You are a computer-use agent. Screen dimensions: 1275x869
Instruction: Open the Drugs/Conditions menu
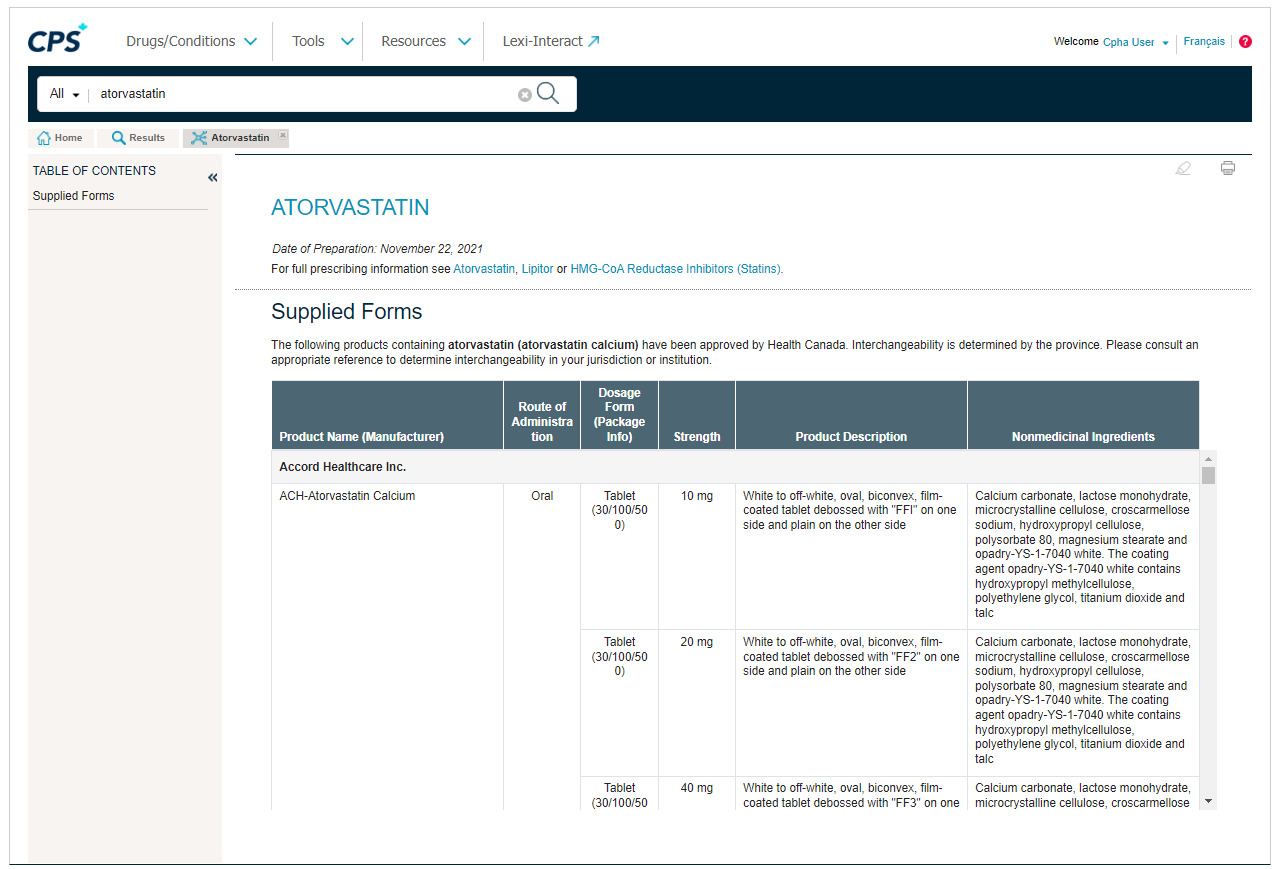[191, 41]
